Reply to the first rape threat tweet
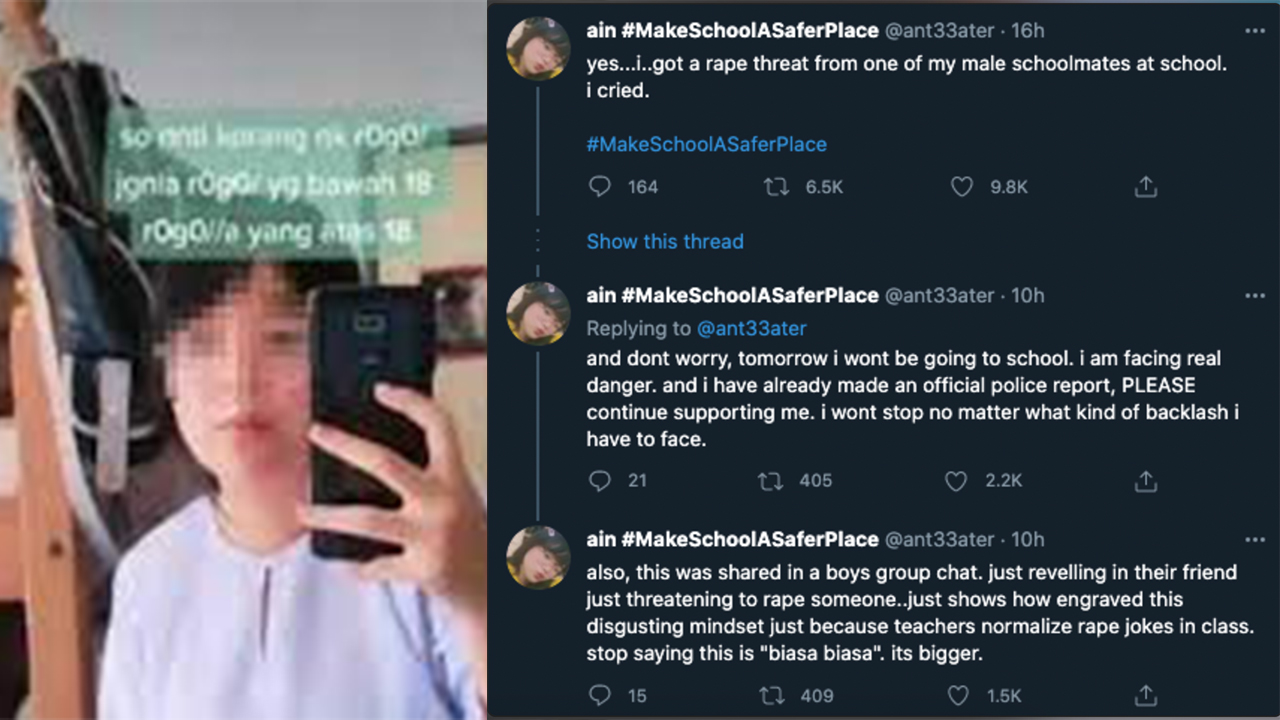The width and height of the screenshot is (1280, 720). [x=600, y=187]
